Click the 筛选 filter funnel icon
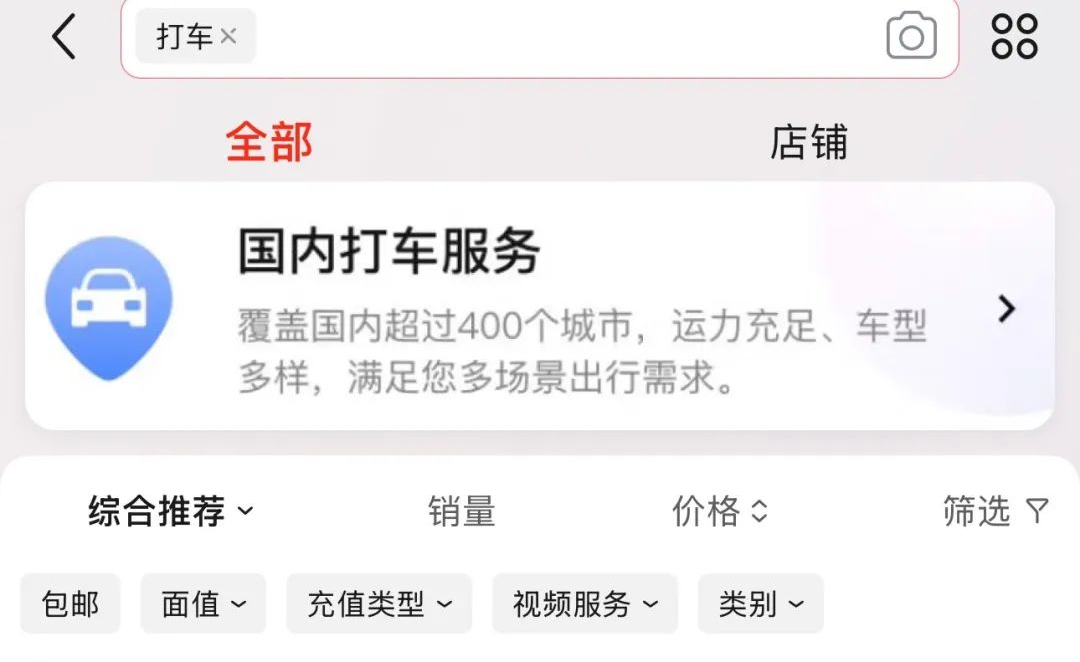 click(x=1037, y=511)
